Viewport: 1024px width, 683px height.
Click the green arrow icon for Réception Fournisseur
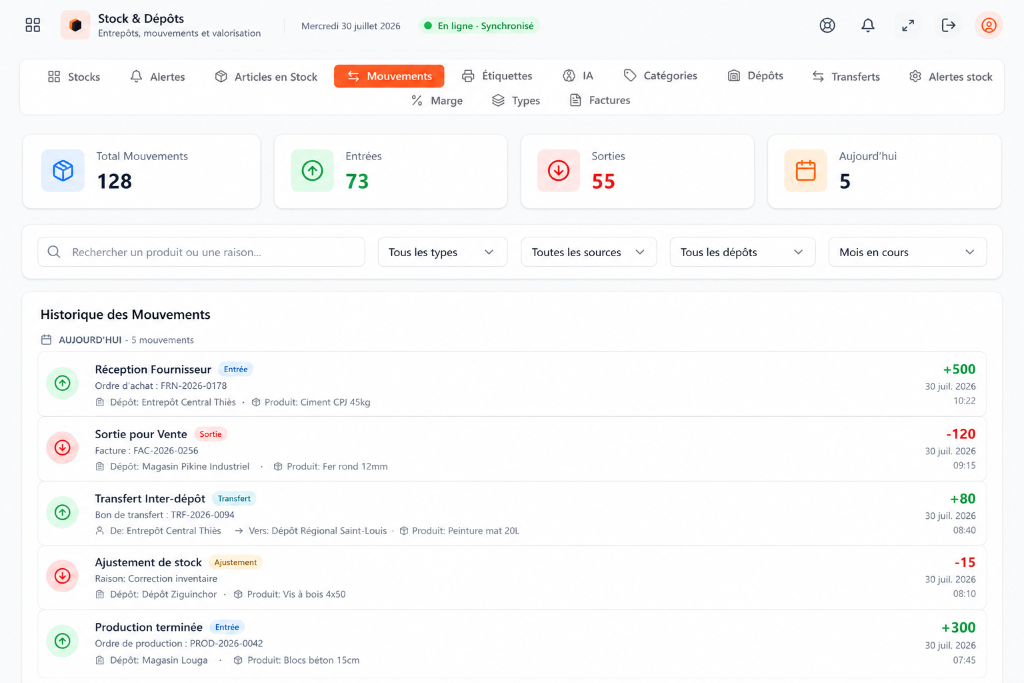[x=63, y=383]
